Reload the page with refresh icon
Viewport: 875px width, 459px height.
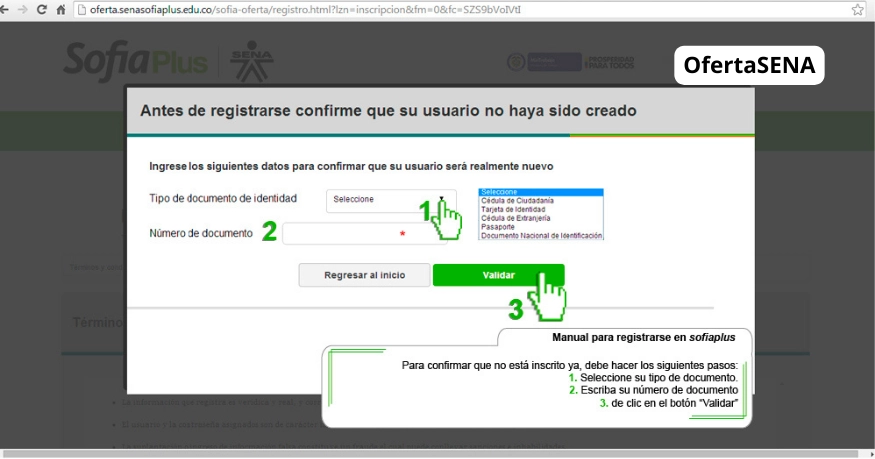tap(41, 10)
